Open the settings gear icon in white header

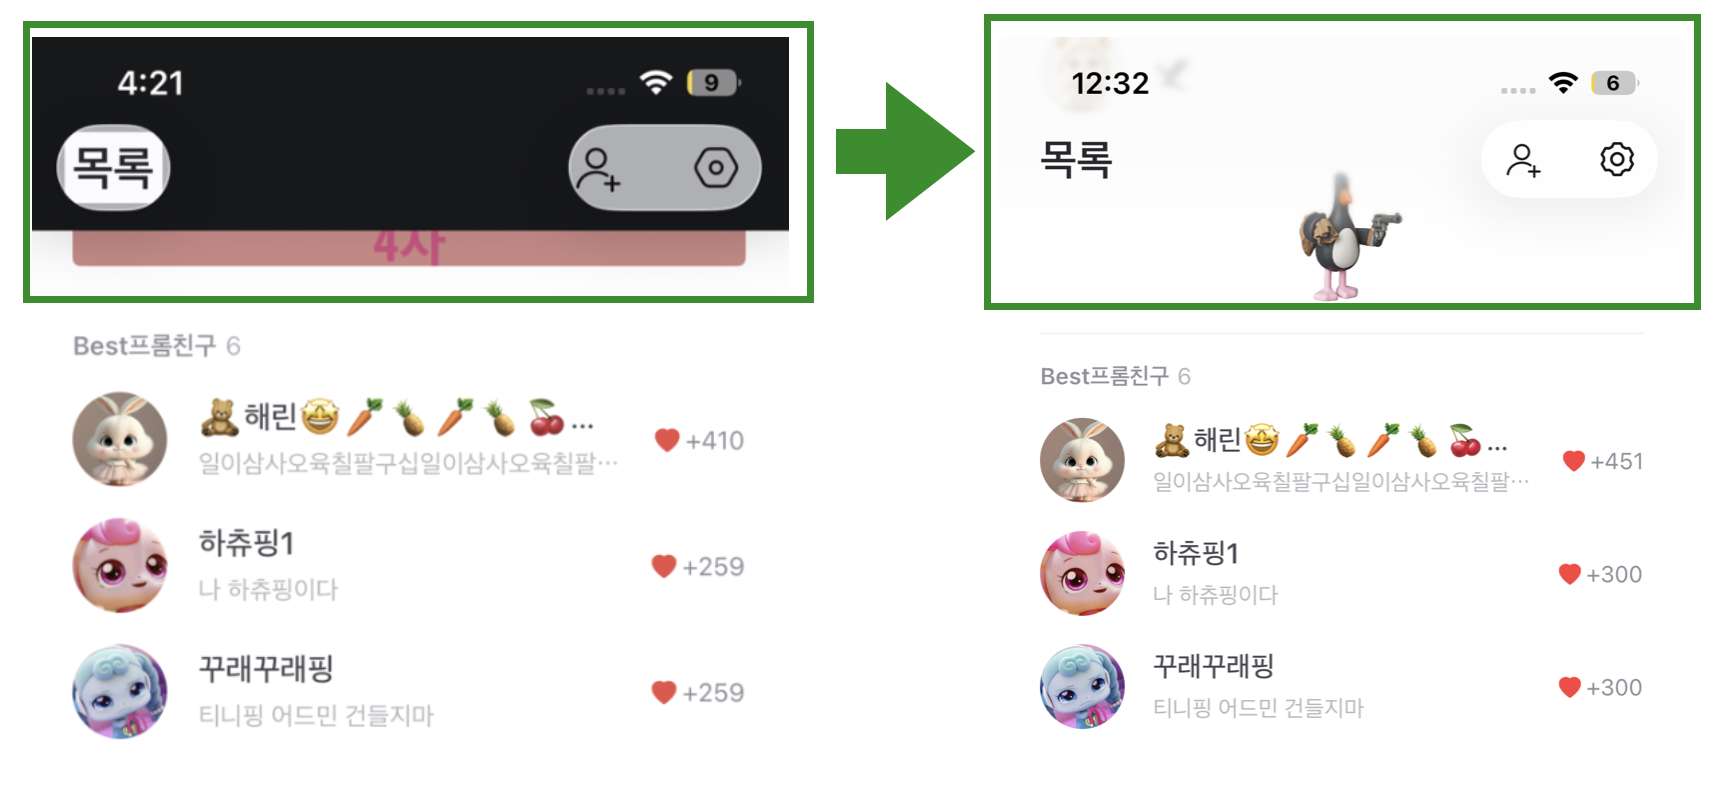pyautogui.click(x=1616, y=159)
